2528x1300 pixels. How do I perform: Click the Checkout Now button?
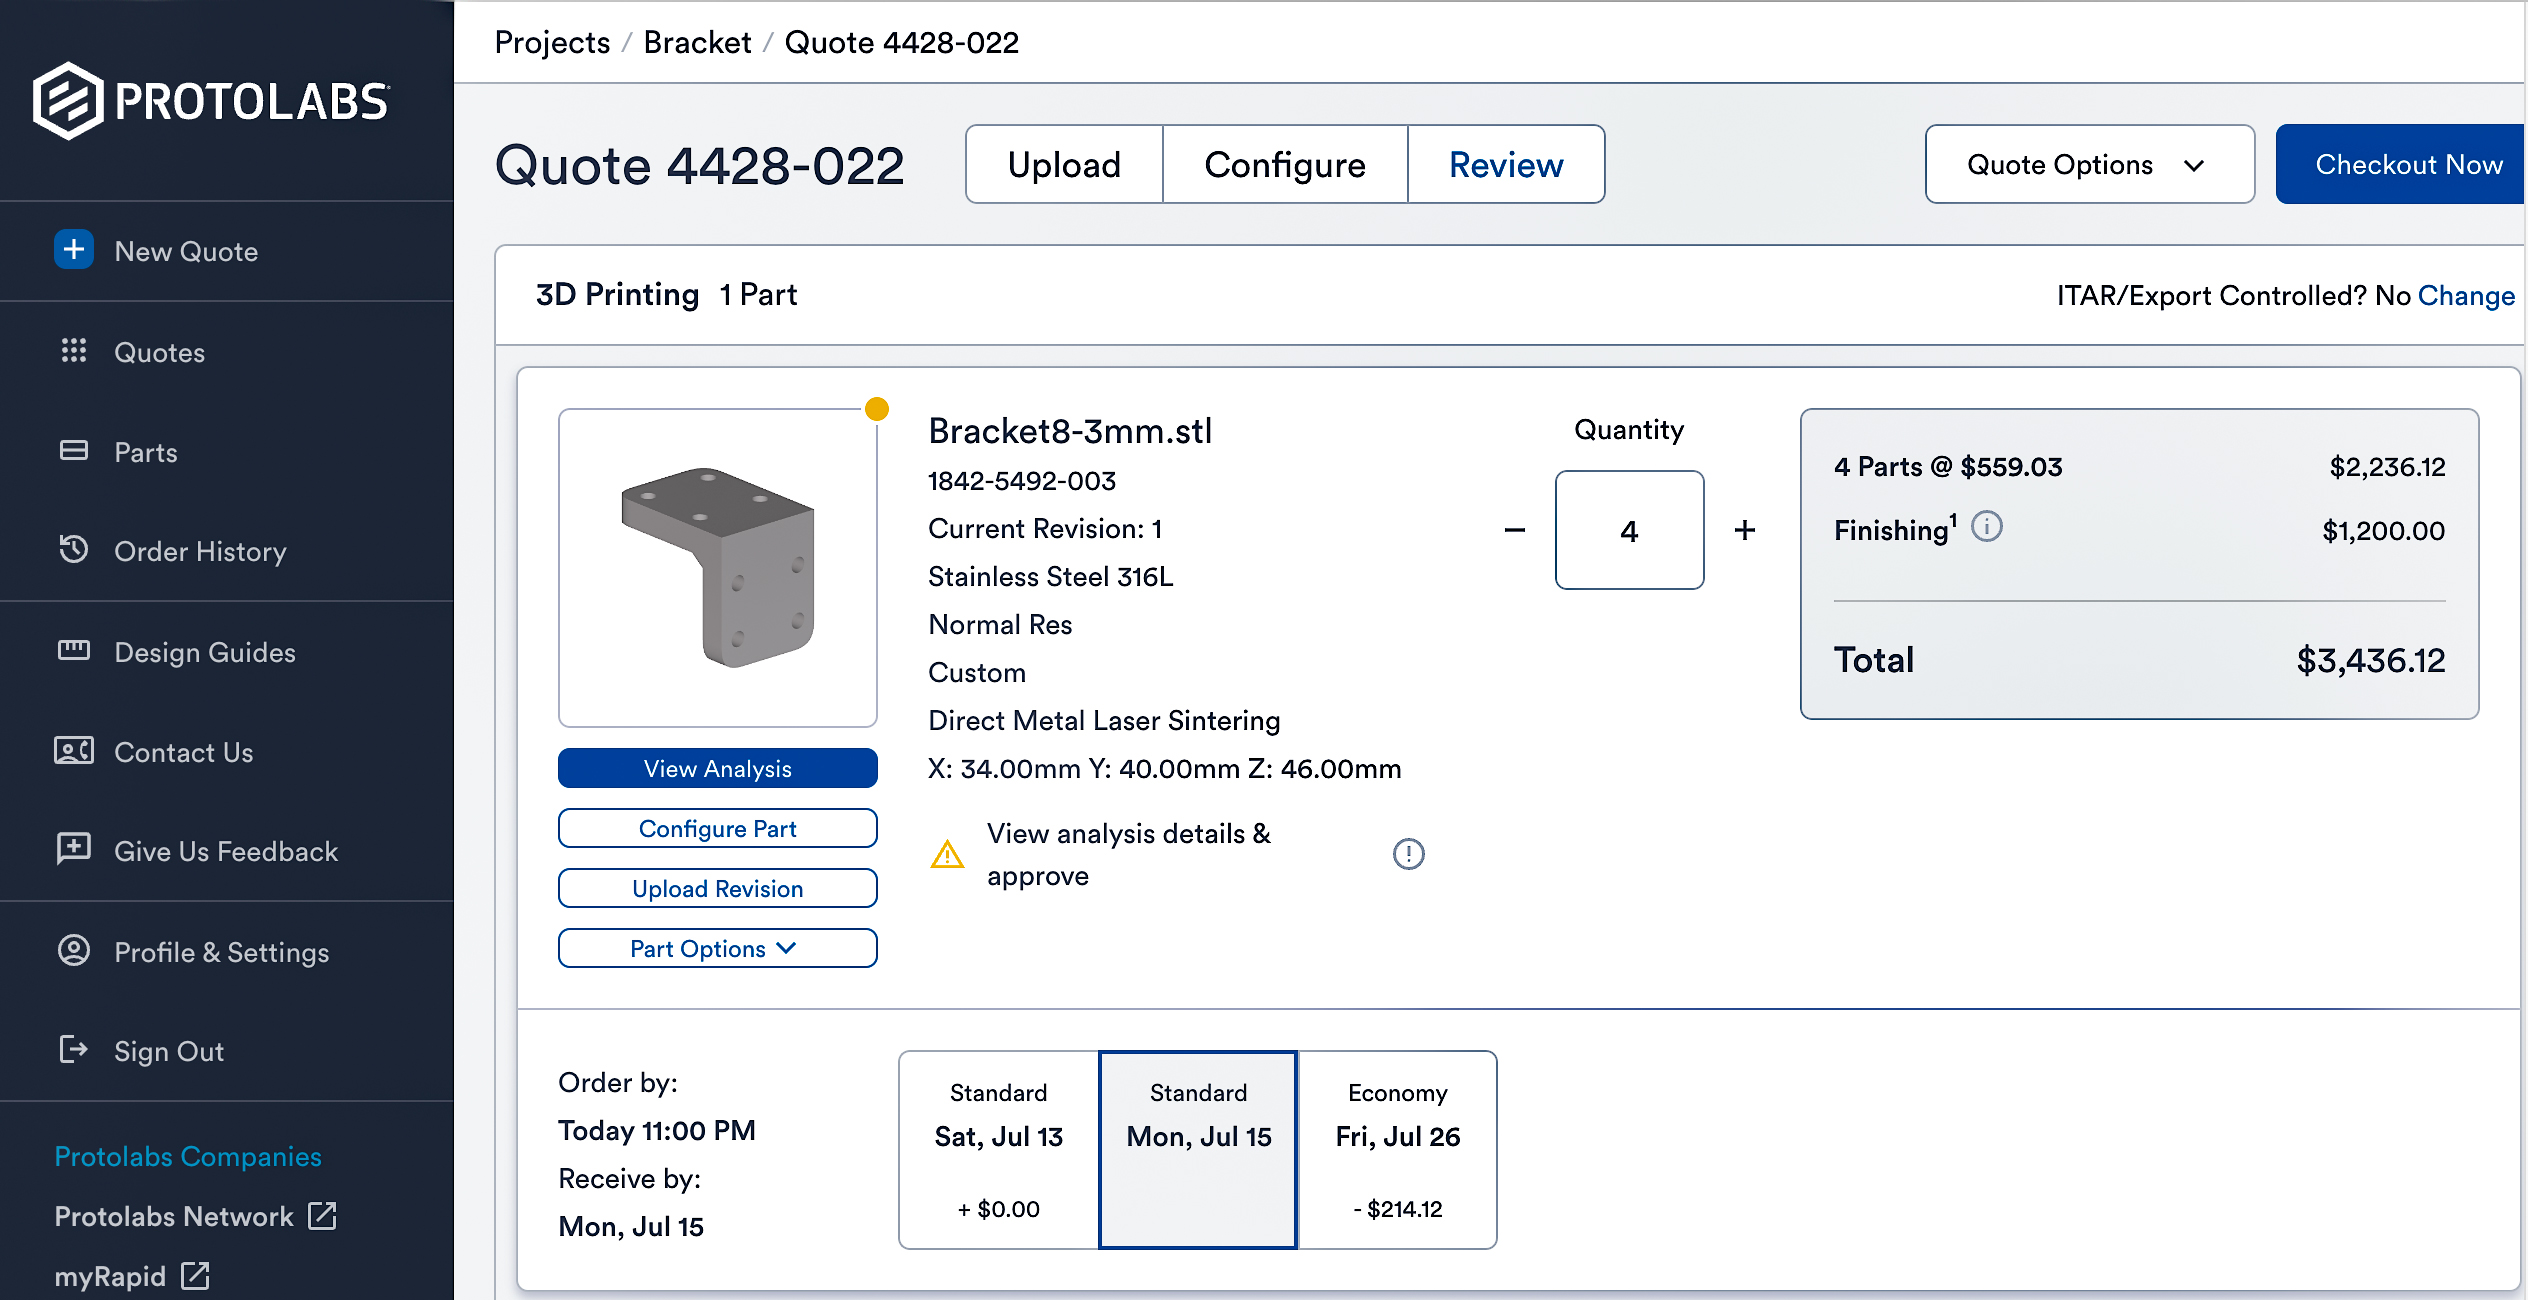click(x=2402, y=164)
